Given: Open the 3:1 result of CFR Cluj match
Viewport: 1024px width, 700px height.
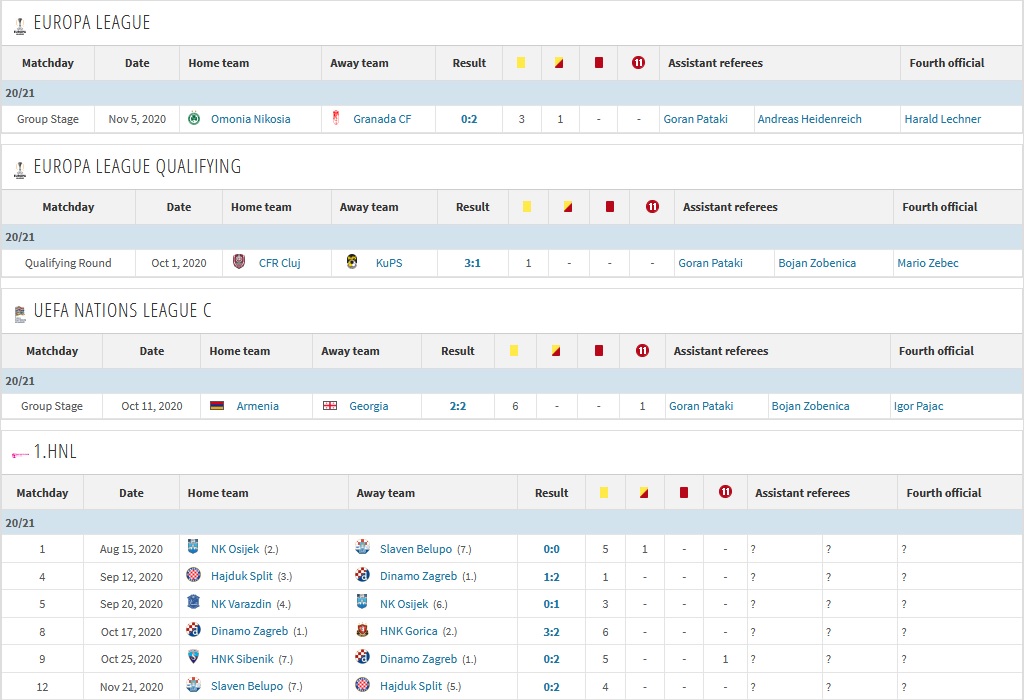Looking at the screenshot, I should [472, 263].
